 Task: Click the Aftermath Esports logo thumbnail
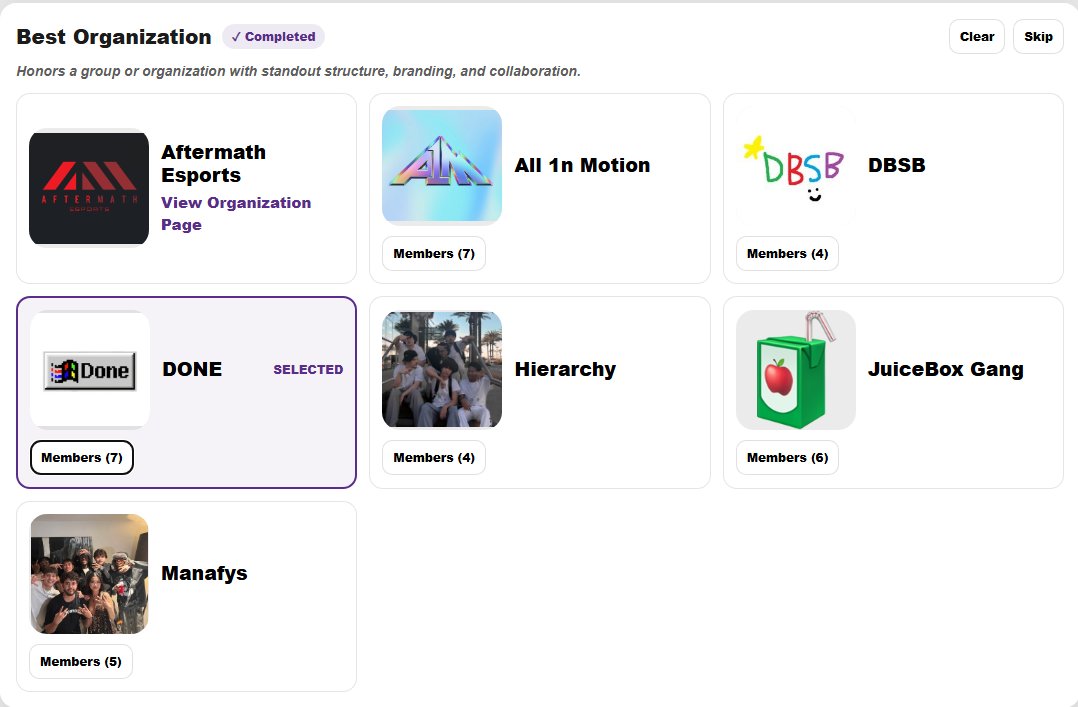89,188
